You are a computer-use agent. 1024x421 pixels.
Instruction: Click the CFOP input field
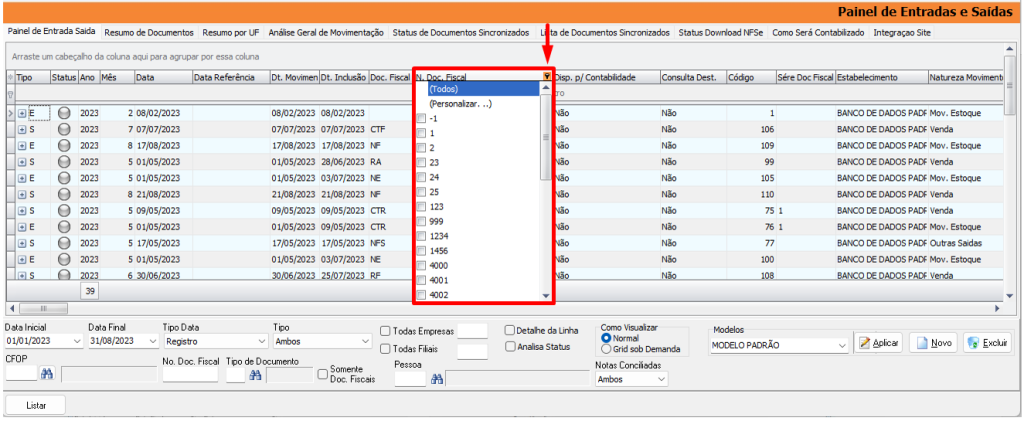pos(22,374)
